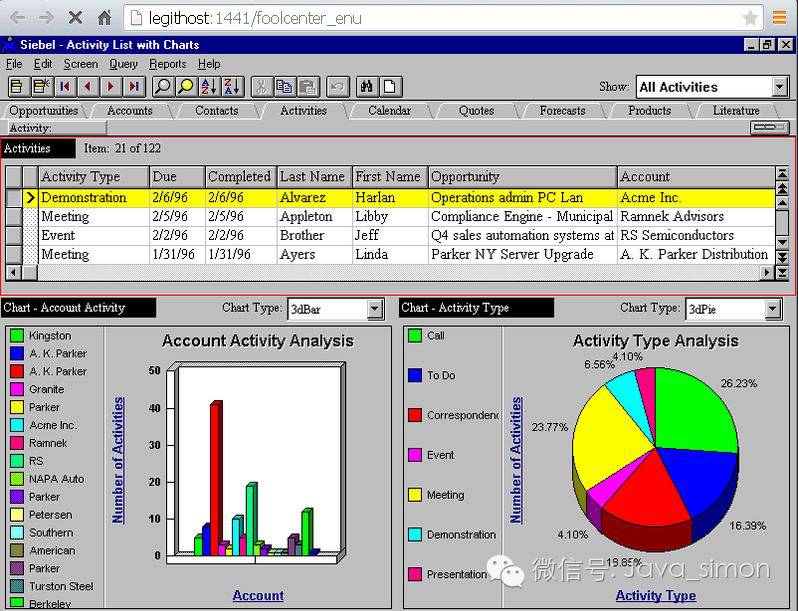Click the Opportunity column header
The width and height of the screenshot is (798, 611).
click(523, 177)
